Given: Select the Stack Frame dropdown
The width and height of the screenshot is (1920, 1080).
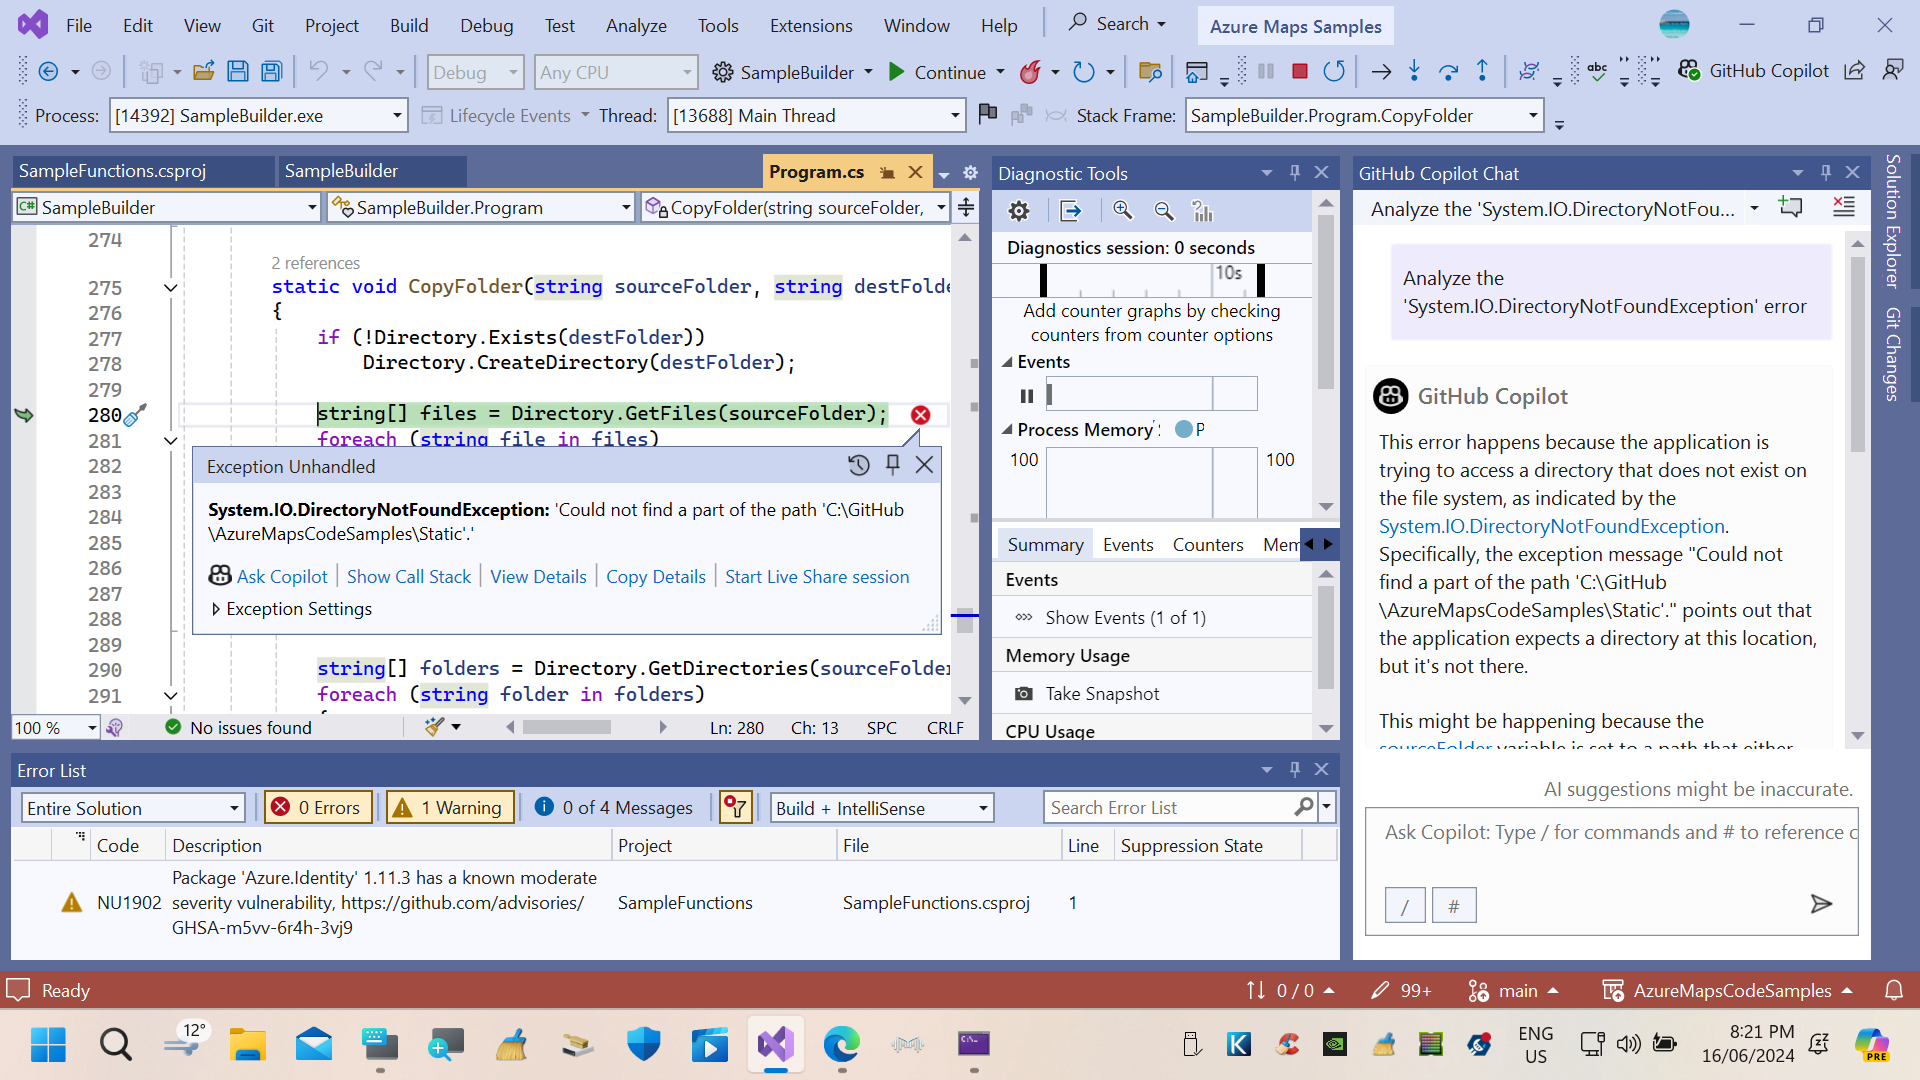Looking at the screenshot, I should pyautogui.click(x=1365, y=116).
